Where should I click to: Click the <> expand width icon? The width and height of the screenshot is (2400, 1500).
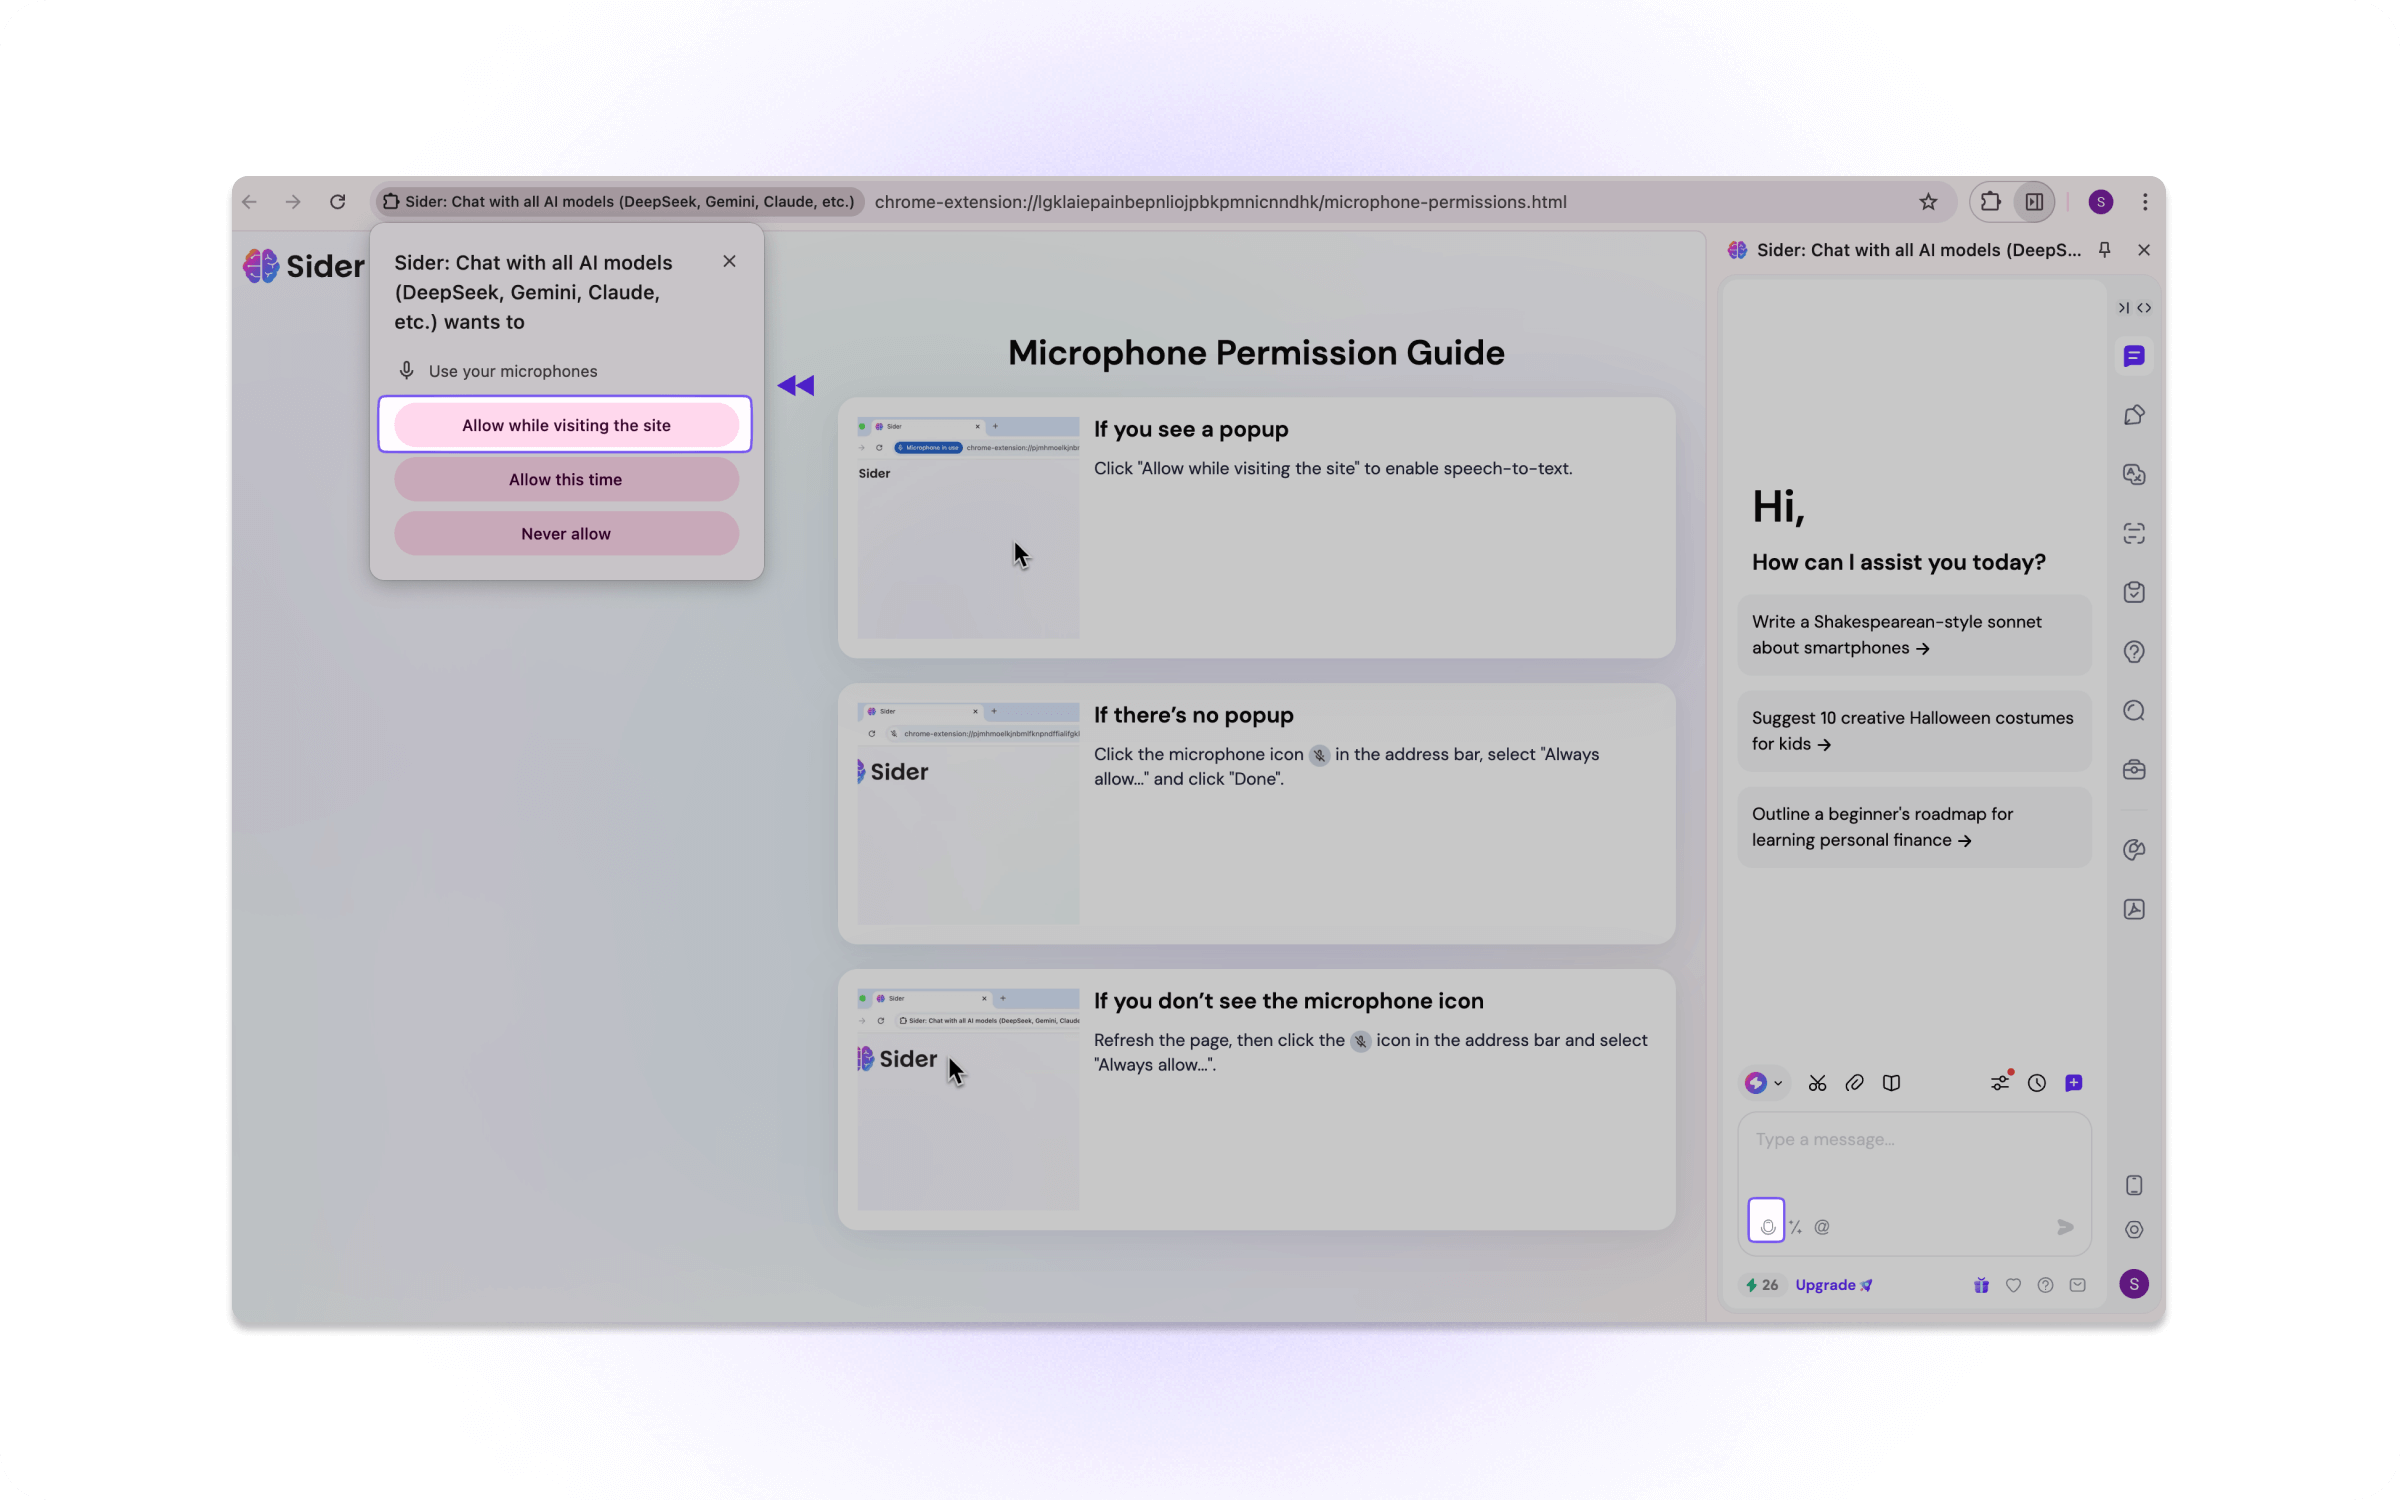[x=2144, y=308]
